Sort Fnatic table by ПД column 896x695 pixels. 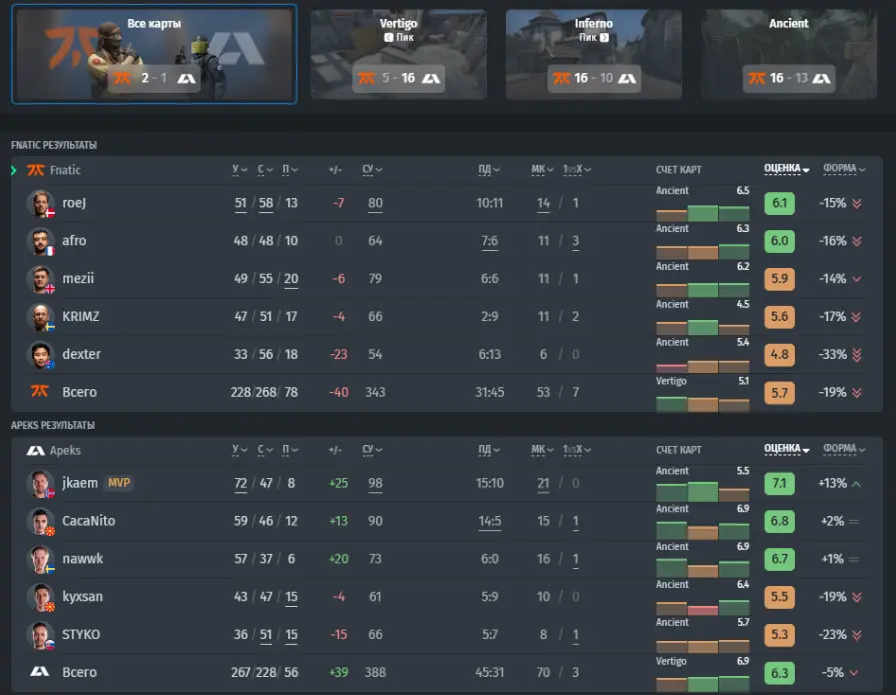pyautogui.click(x=489, y=169)
